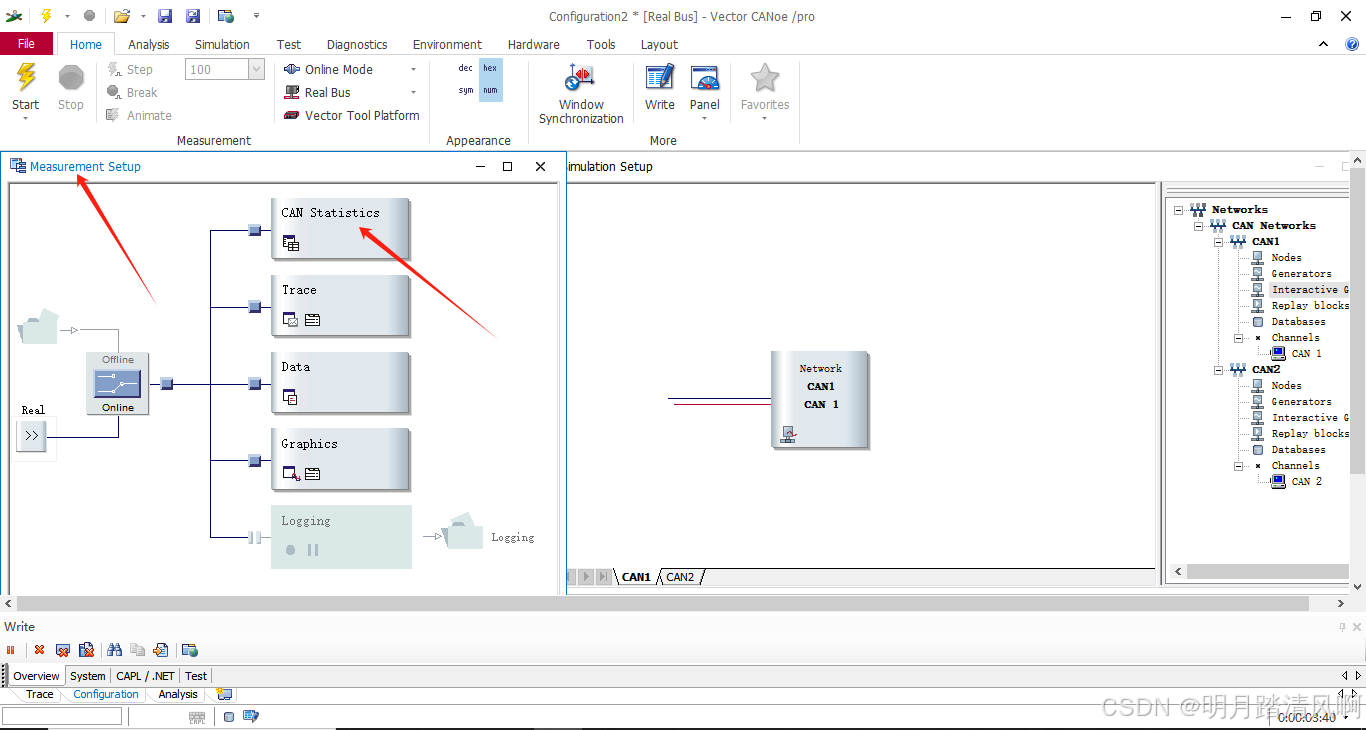This screenshot has width=1366, height=730.
Task: Click the copy icon in Write toolbar
Action: [138, 650]
